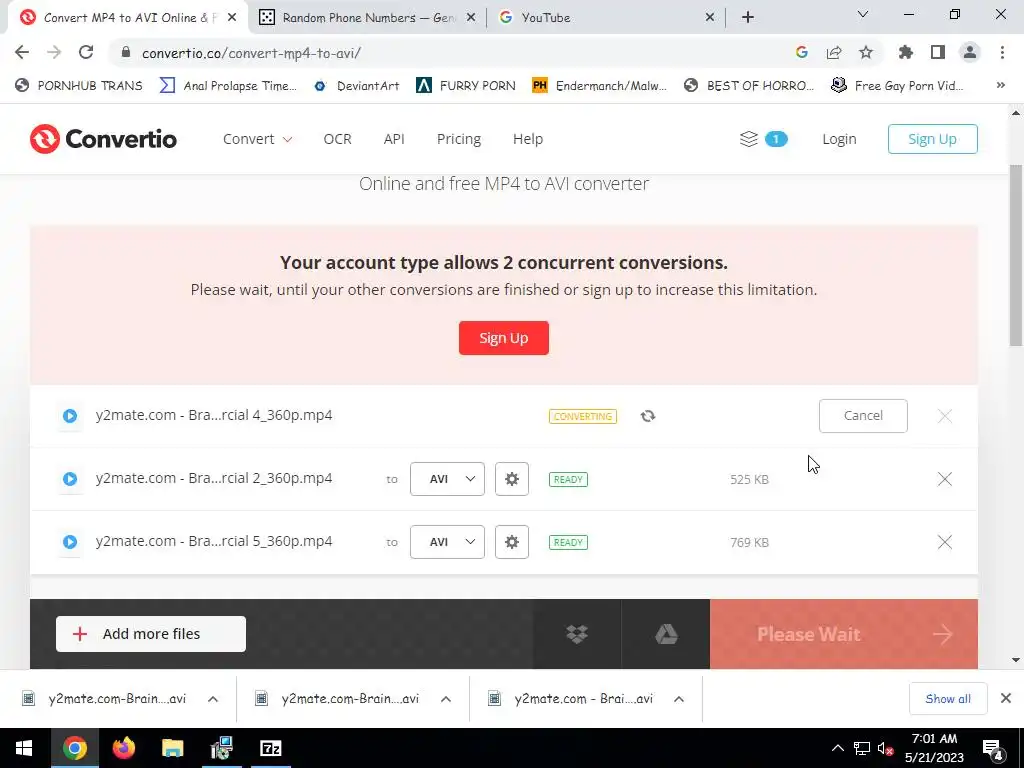The image size is (1024, 768).
Task: Remove Bra...rcial 2_360p.mp4 from the list
Action: tap(944, 479)
